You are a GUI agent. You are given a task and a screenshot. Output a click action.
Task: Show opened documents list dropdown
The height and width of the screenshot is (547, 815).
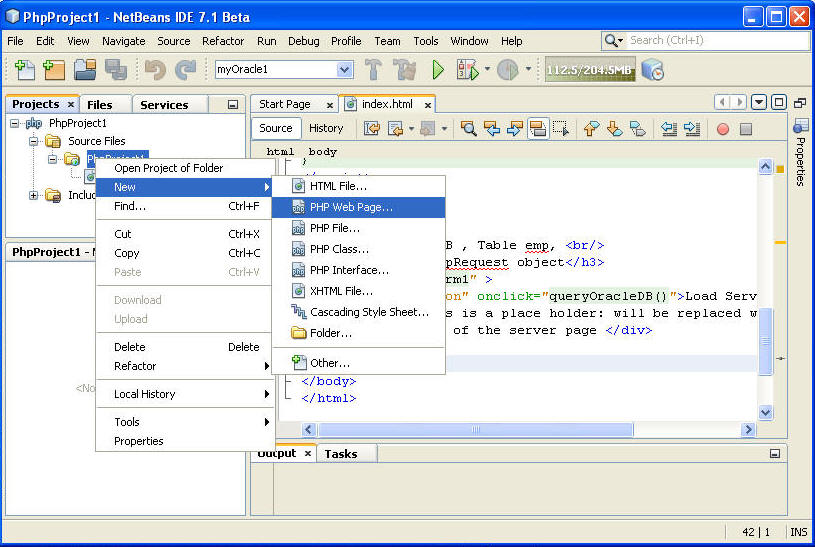(x=759, y=102)
